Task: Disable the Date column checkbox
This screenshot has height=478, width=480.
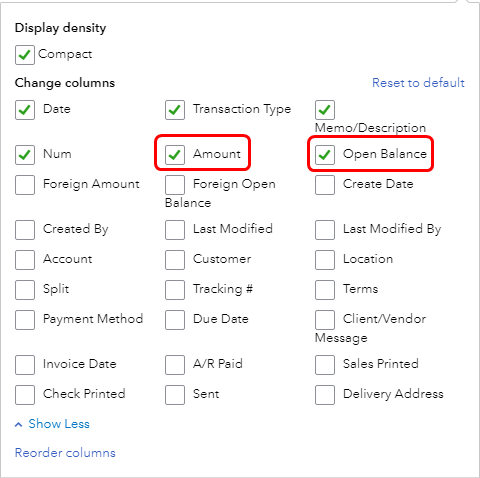Action: tap(25, 110)
